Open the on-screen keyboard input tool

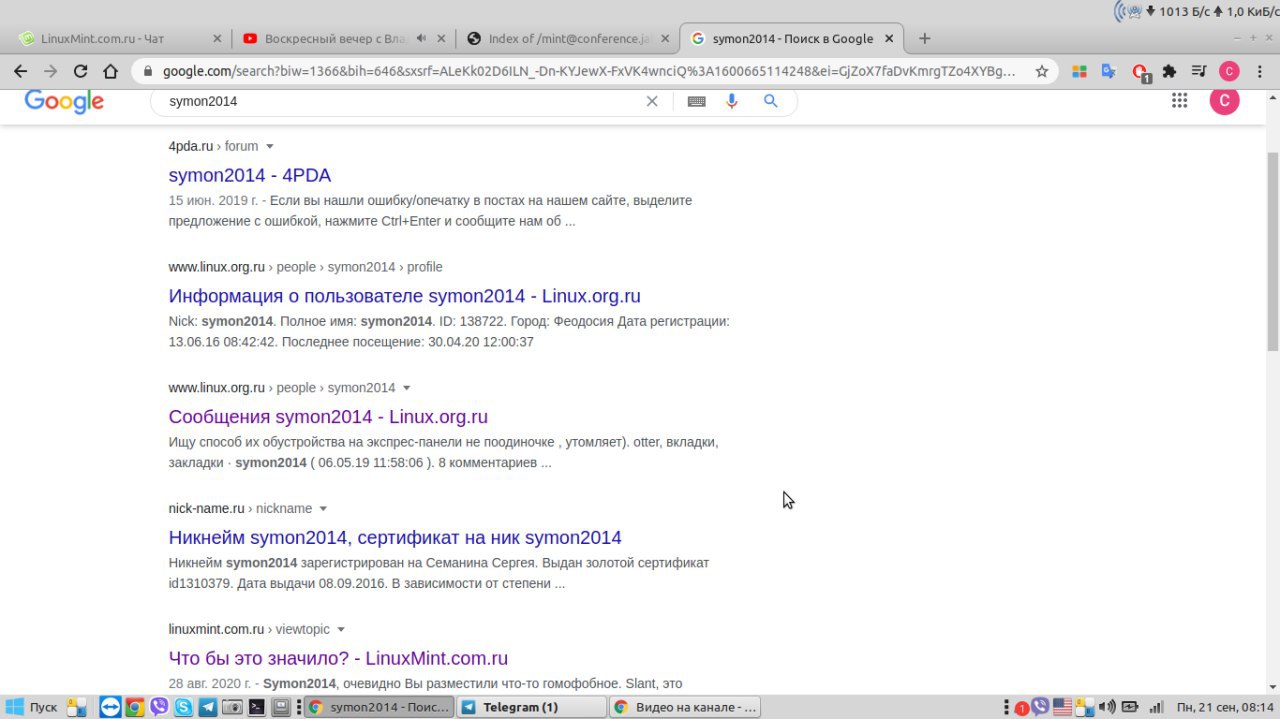(697, 101)
